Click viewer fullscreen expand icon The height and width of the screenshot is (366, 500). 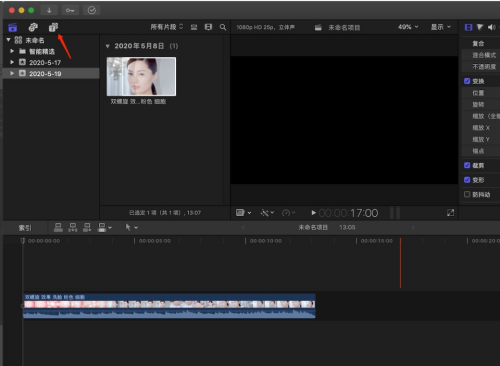450,213
